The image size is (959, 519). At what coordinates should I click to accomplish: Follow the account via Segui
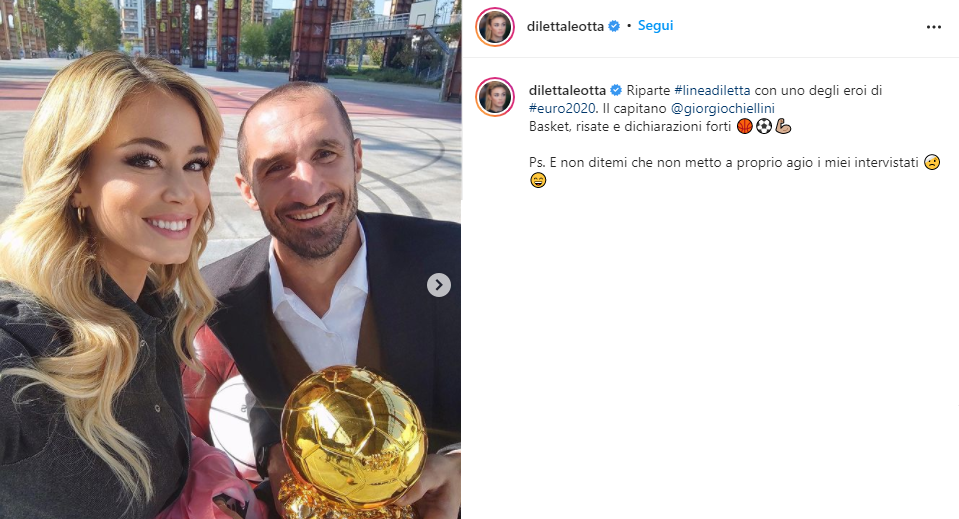pyautogui.click(x=655, y=26)
